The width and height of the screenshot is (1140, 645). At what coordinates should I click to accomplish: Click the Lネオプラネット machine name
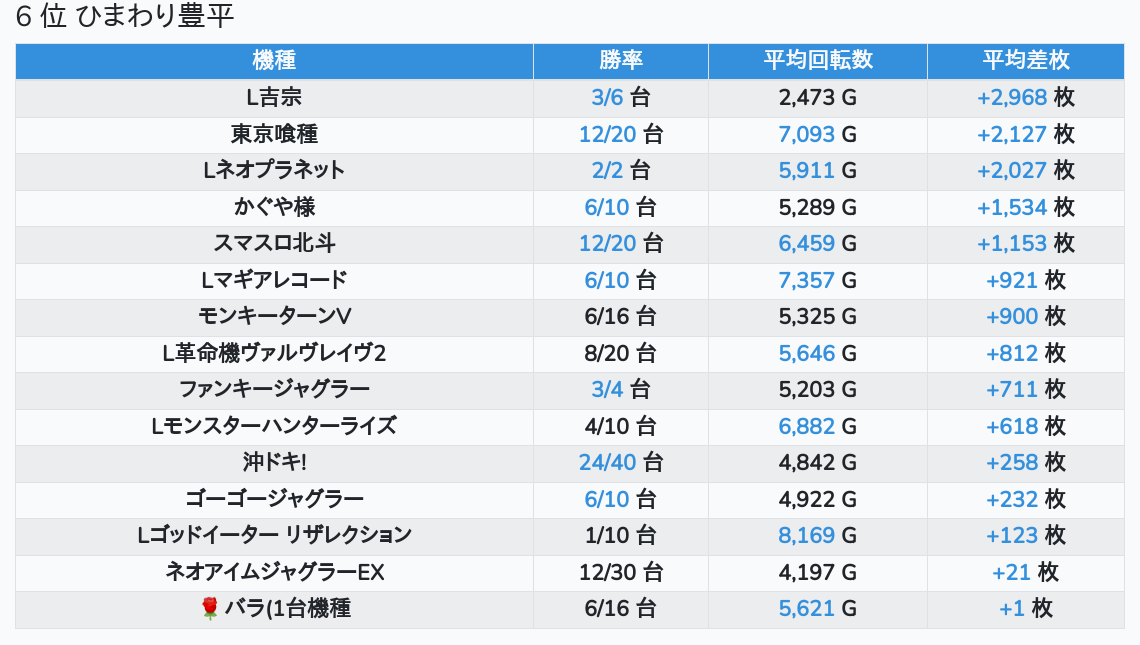(x=274, y=170)
